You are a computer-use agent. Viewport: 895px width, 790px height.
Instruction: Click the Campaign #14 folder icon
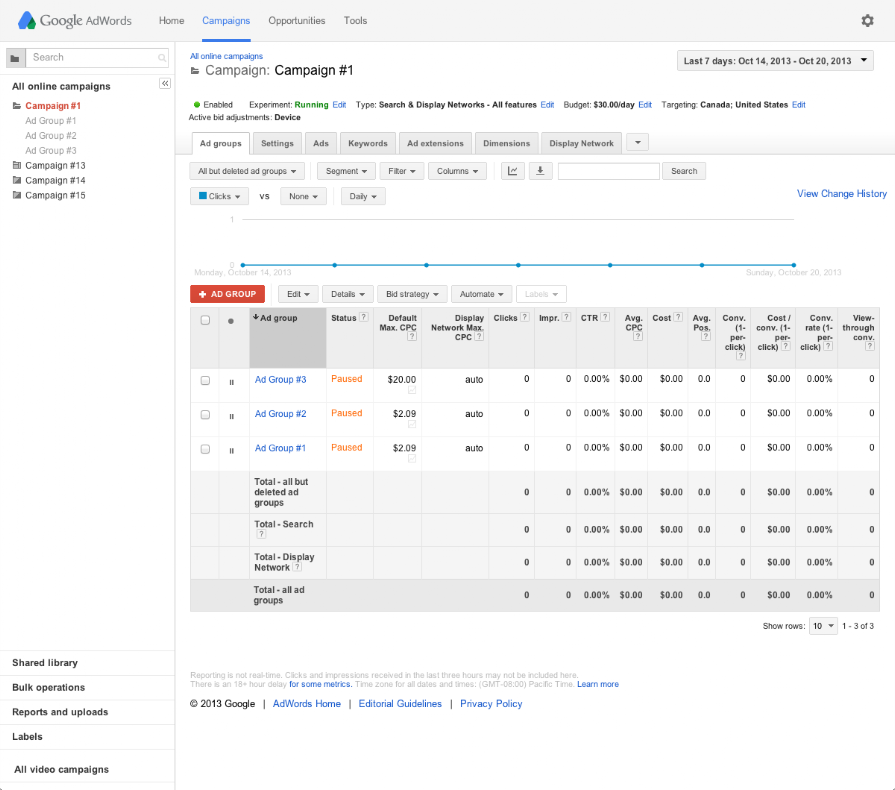[17, 180]
